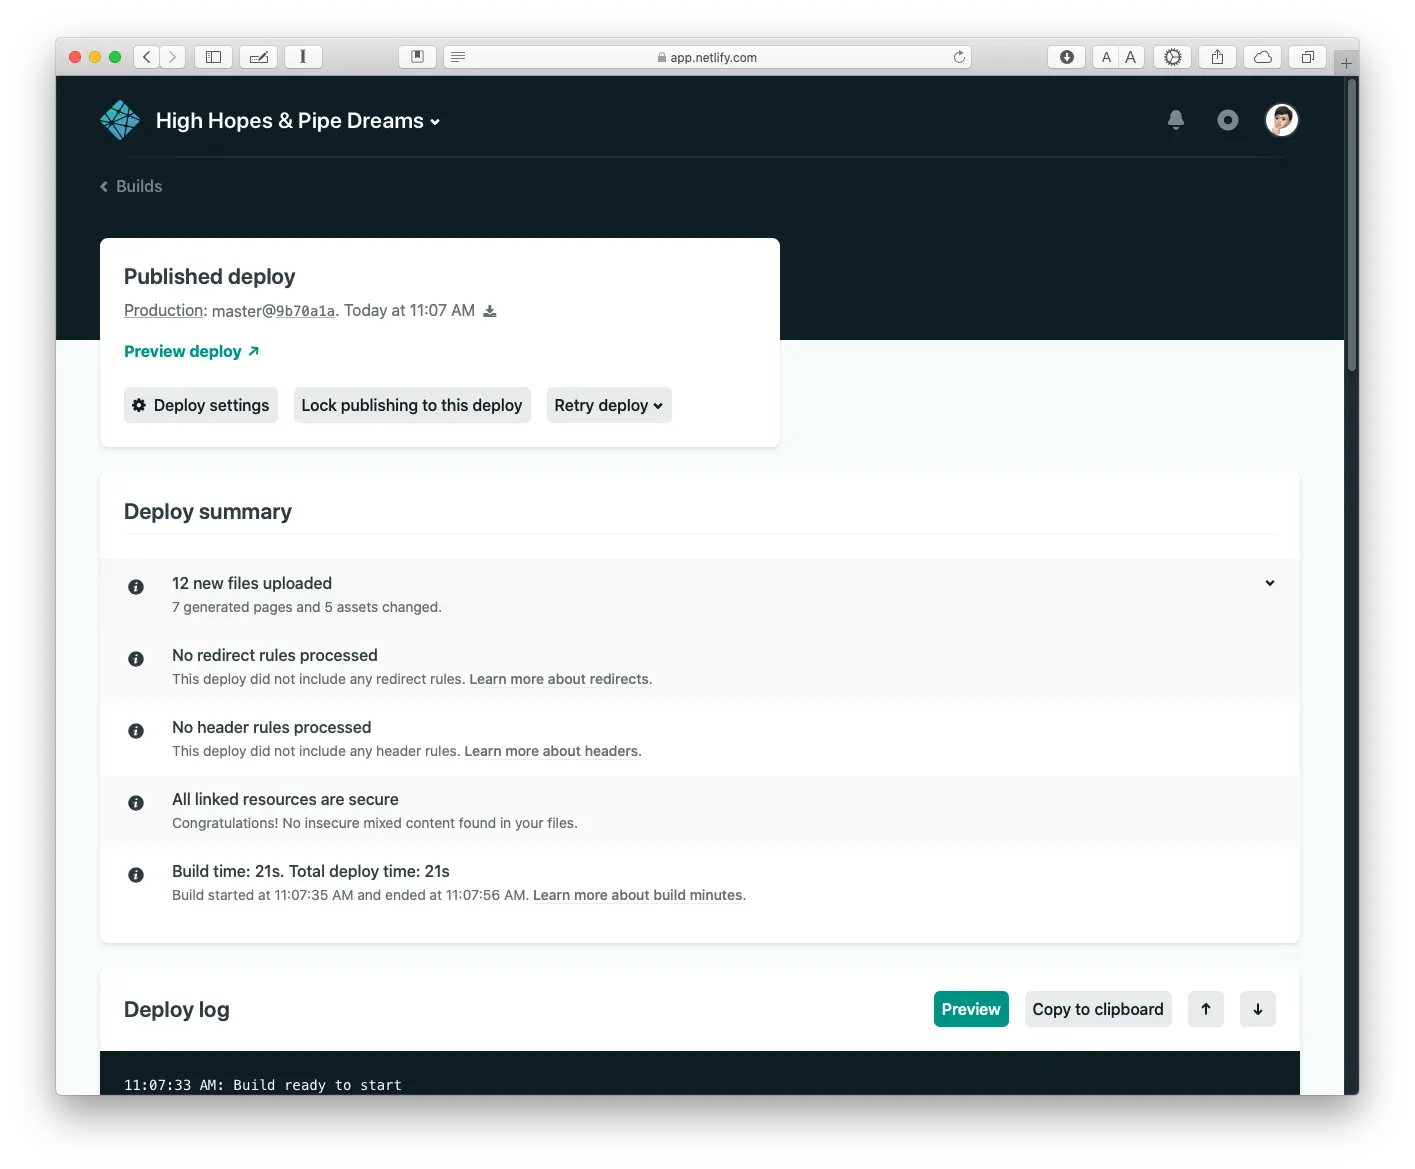Click Copy to clipboard
This screenshot has height=1169, width=1415.
point(1098,1009)
